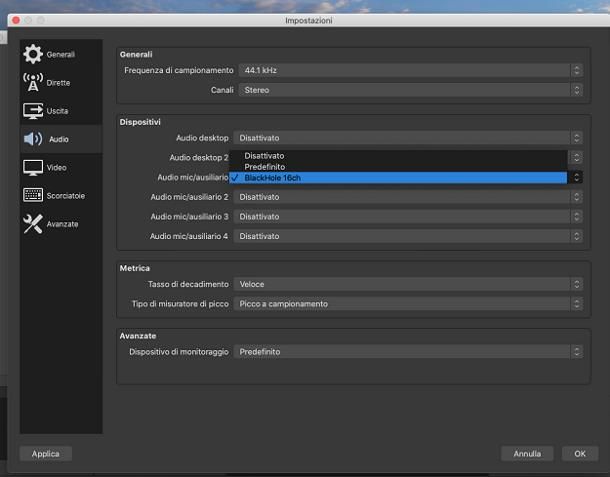Click the Metrica section heading
The width and height of the screenshot is (610, 477).
(x=135, y=268)
